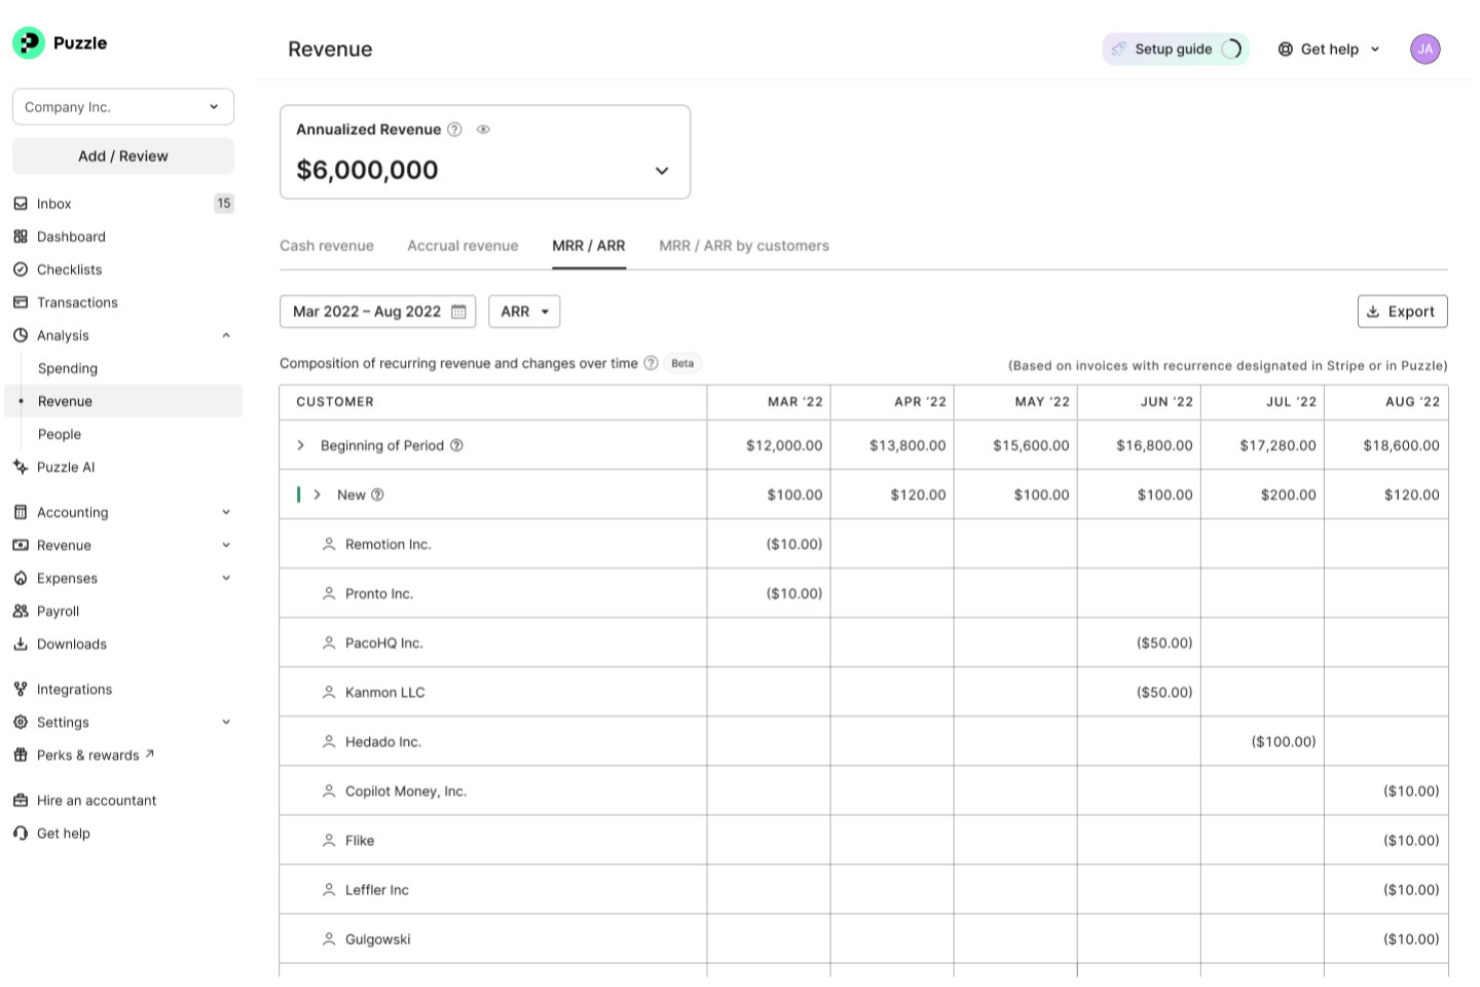Open the Inbox from the sidebar
This screenshot has height=987, width=1480.
click(52, 203)
